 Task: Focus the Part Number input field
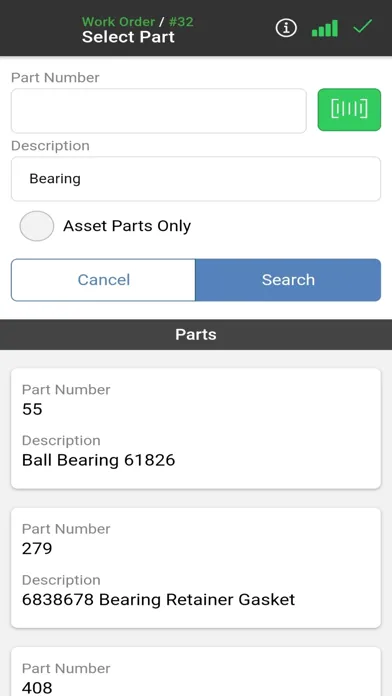click(158, 111)
